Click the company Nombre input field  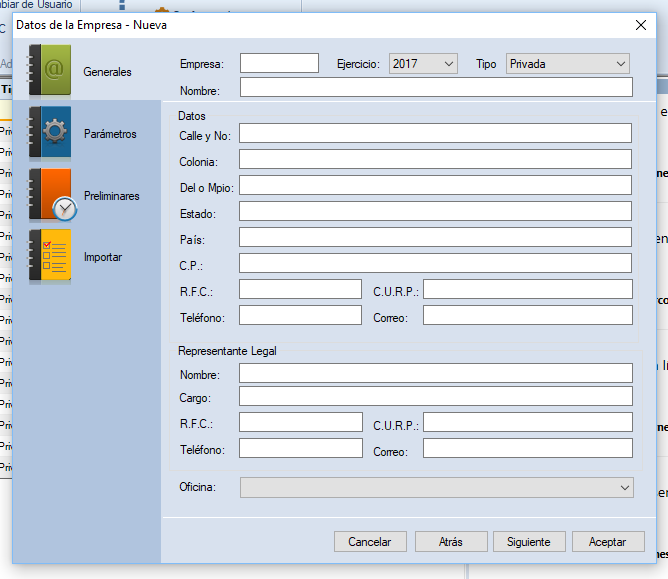click(x=435, y=88)
